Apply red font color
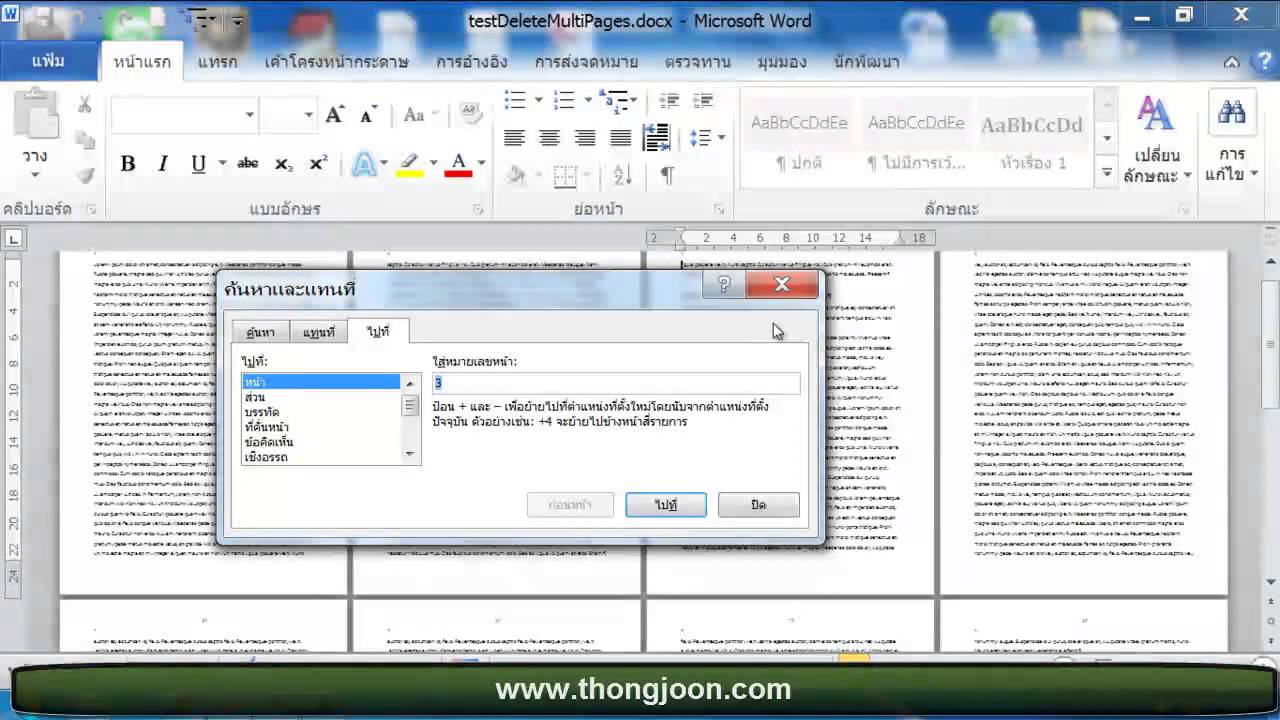This screenshot has width=1280, height=720. pyautogui.click(x=458, y=164)
